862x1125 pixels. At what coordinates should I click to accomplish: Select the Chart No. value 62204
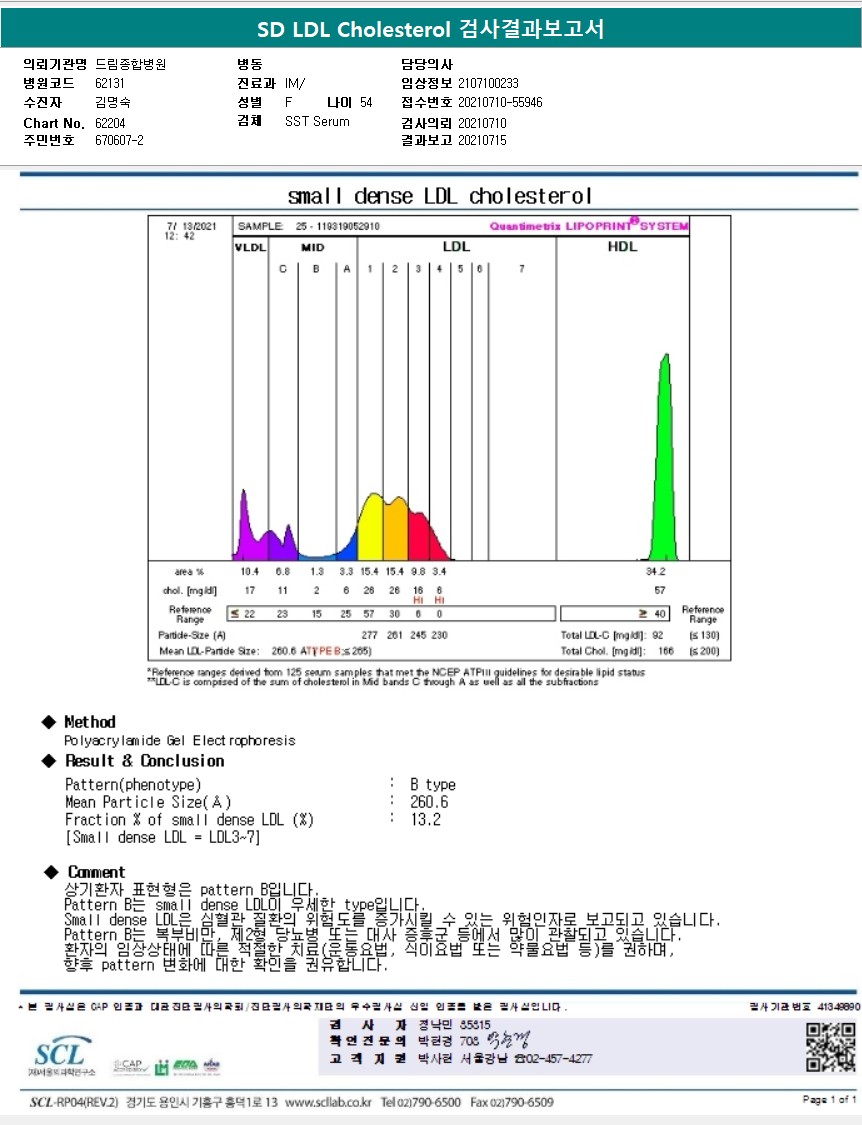point(110,122)
